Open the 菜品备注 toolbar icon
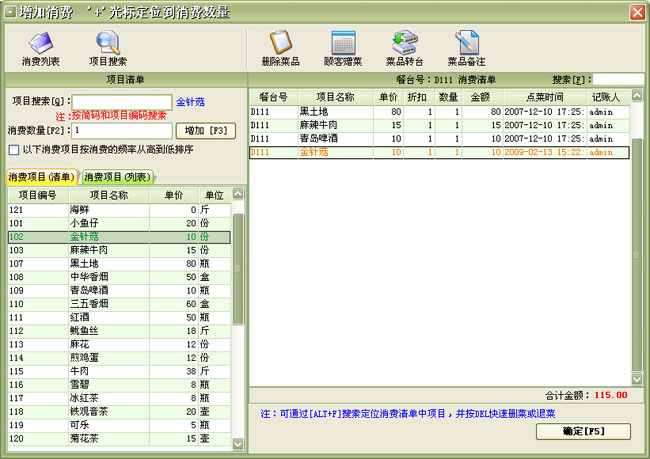This screenshot has height=459, width=650. tap(464, 45)
